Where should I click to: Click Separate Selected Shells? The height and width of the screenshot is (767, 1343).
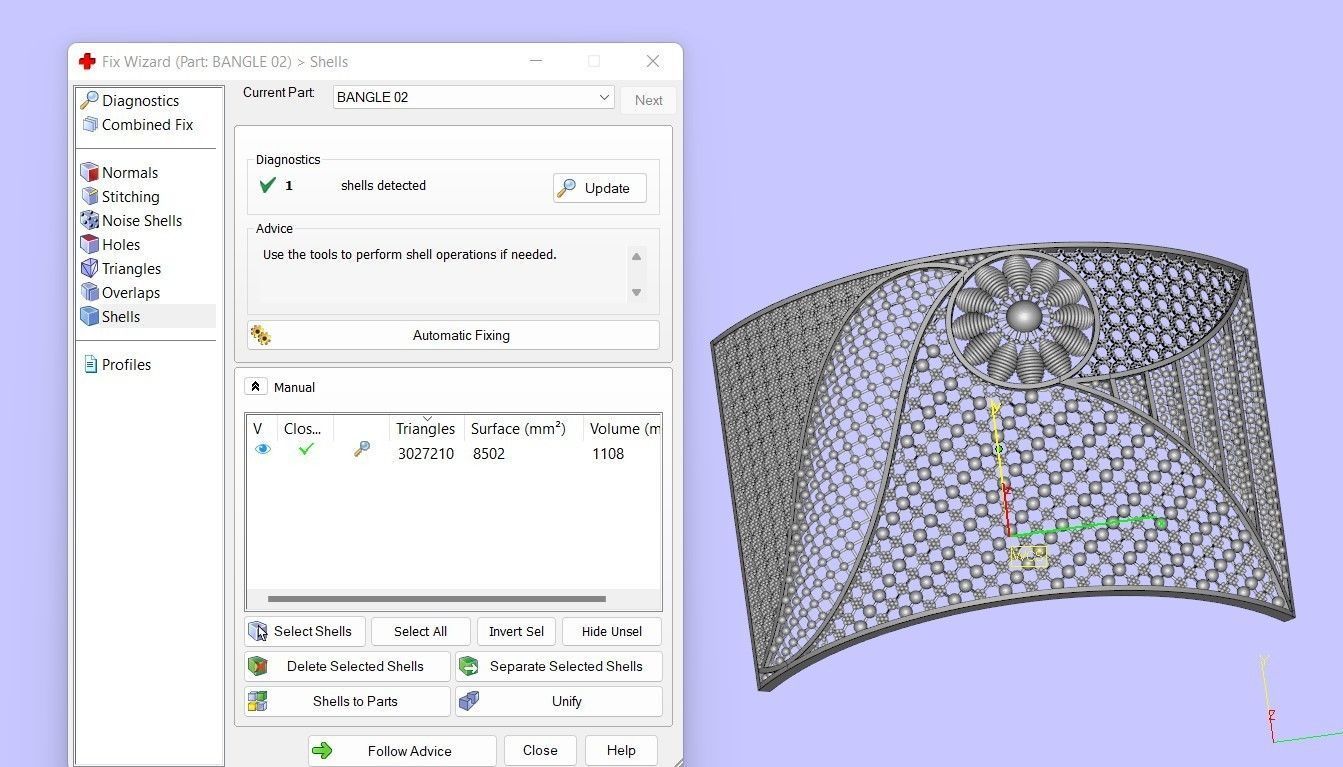559,666
